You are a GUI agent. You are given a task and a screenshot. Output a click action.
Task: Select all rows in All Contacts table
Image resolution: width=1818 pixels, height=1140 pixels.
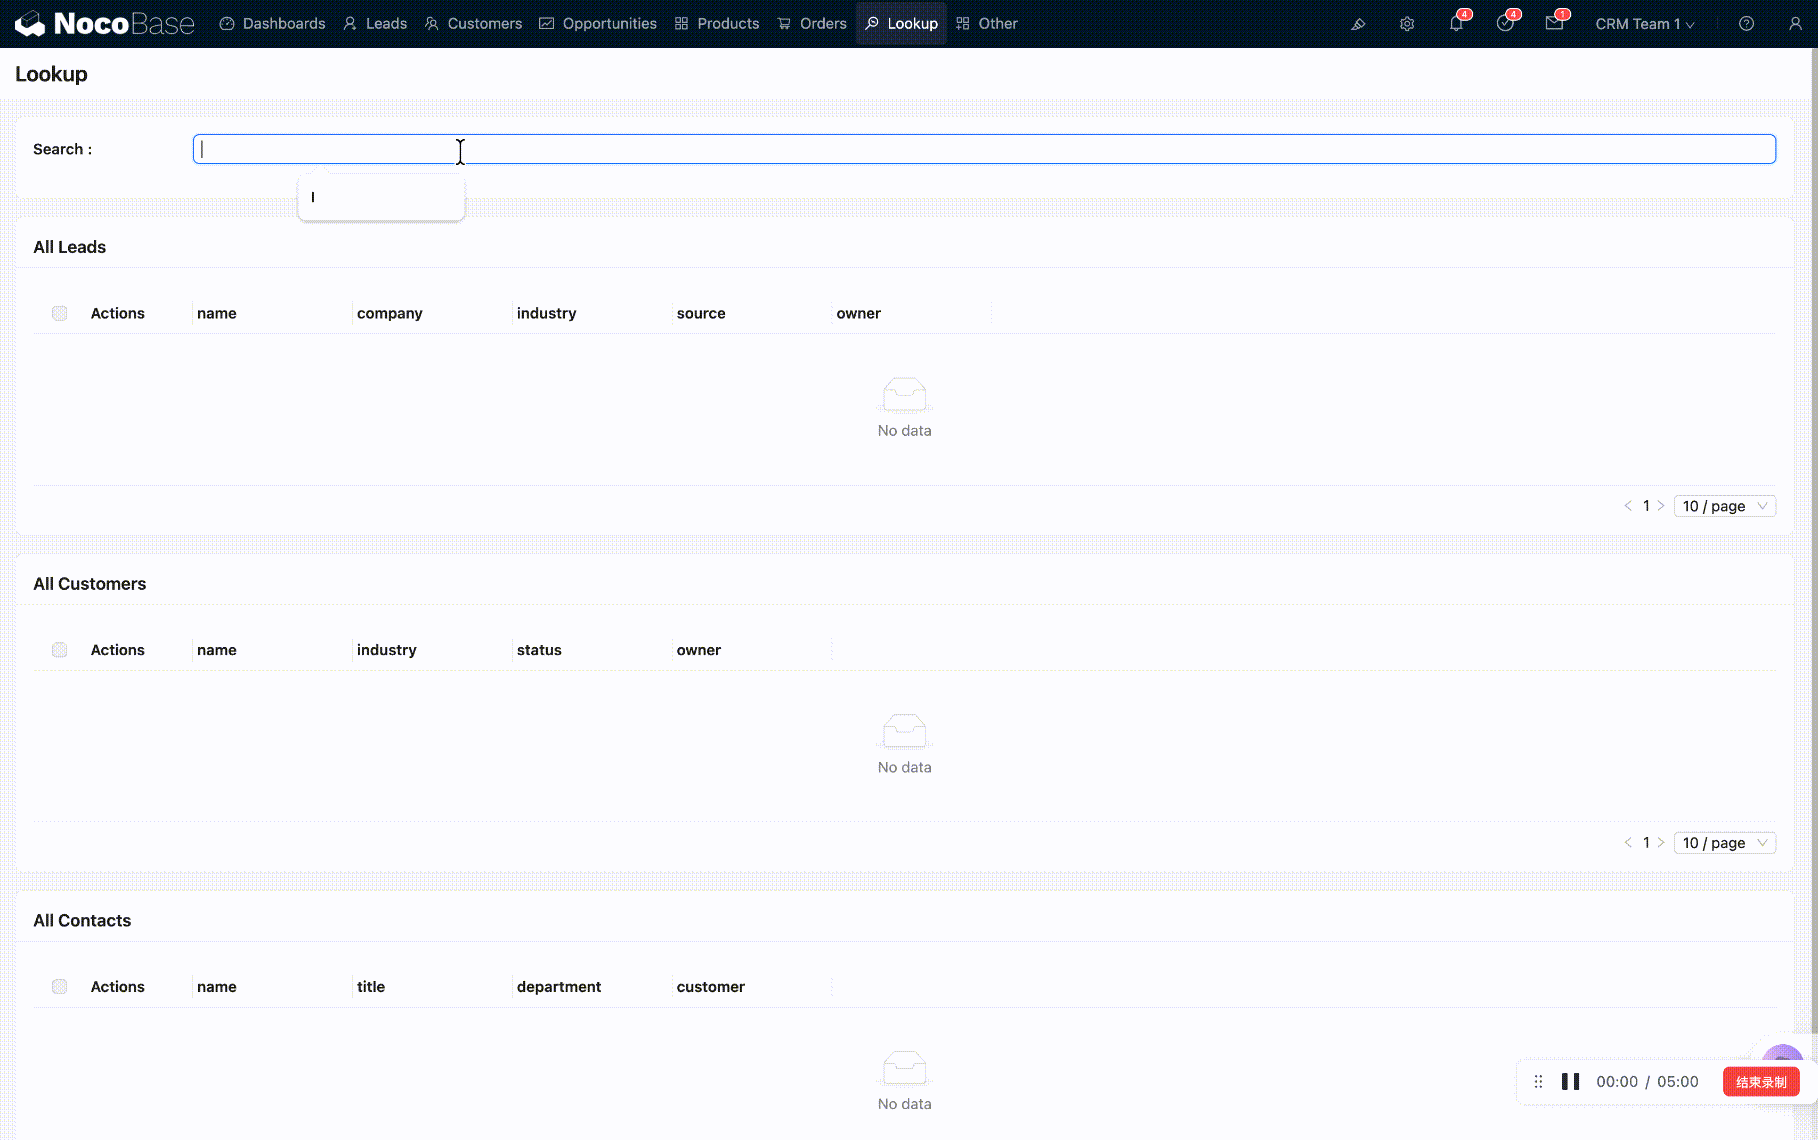pos(60,987)
